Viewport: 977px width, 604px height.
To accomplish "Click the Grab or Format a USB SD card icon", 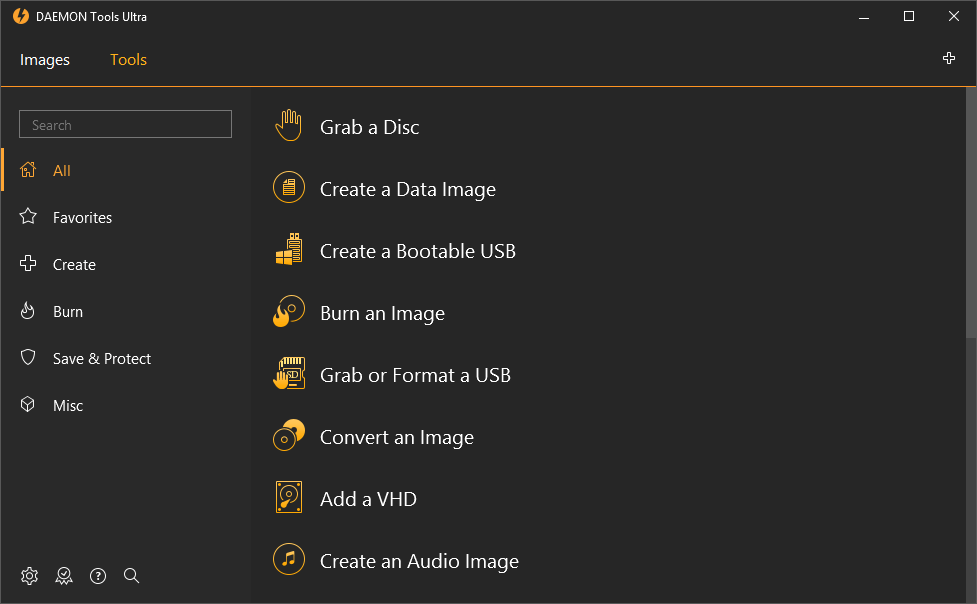I will [289, 373].
